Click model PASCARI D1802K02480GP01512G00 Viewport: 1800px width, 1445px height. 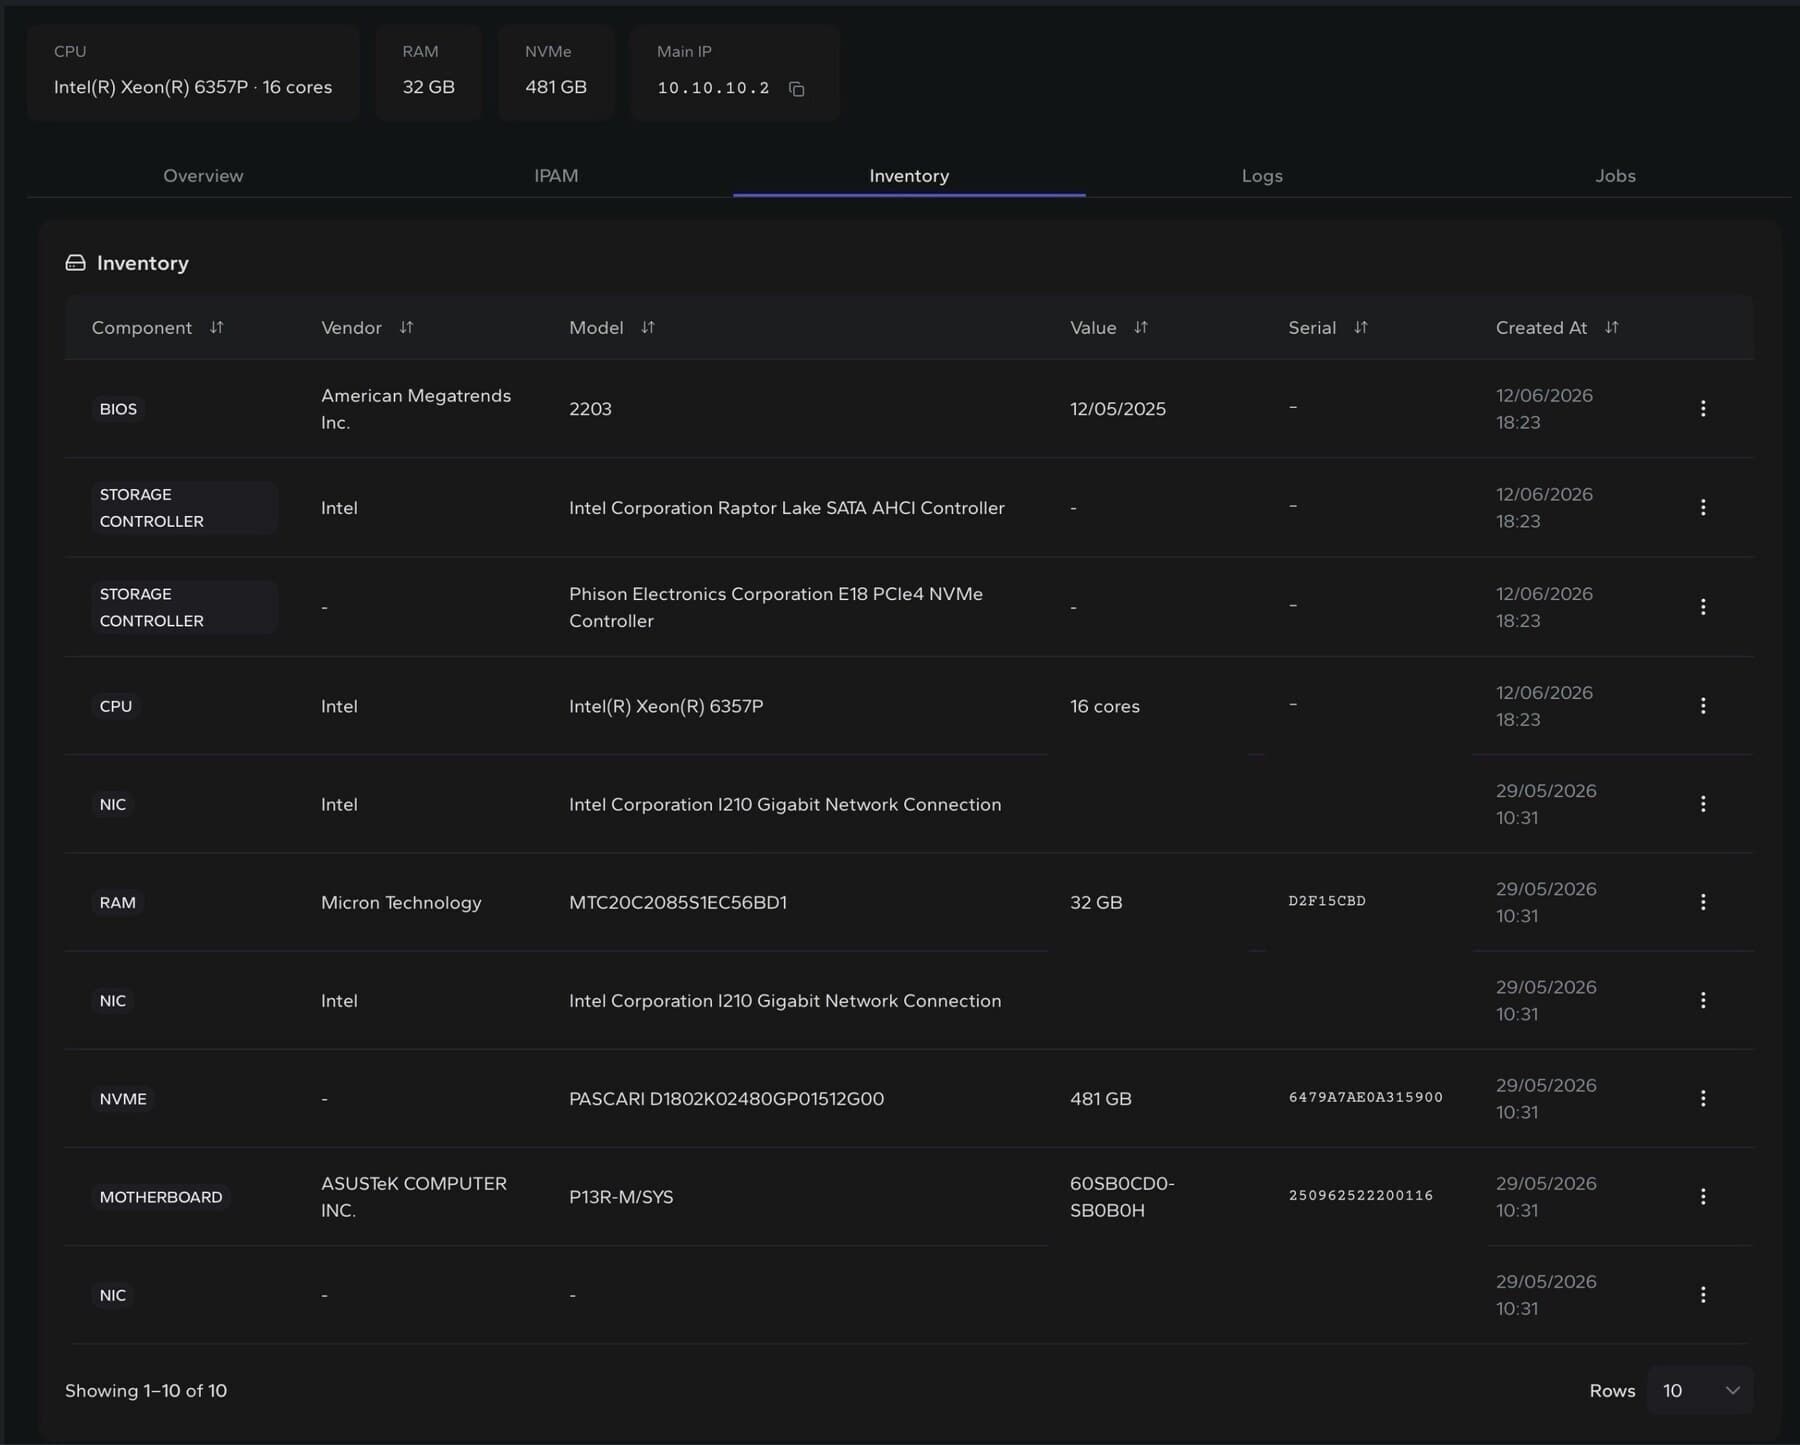point(726,1098)
